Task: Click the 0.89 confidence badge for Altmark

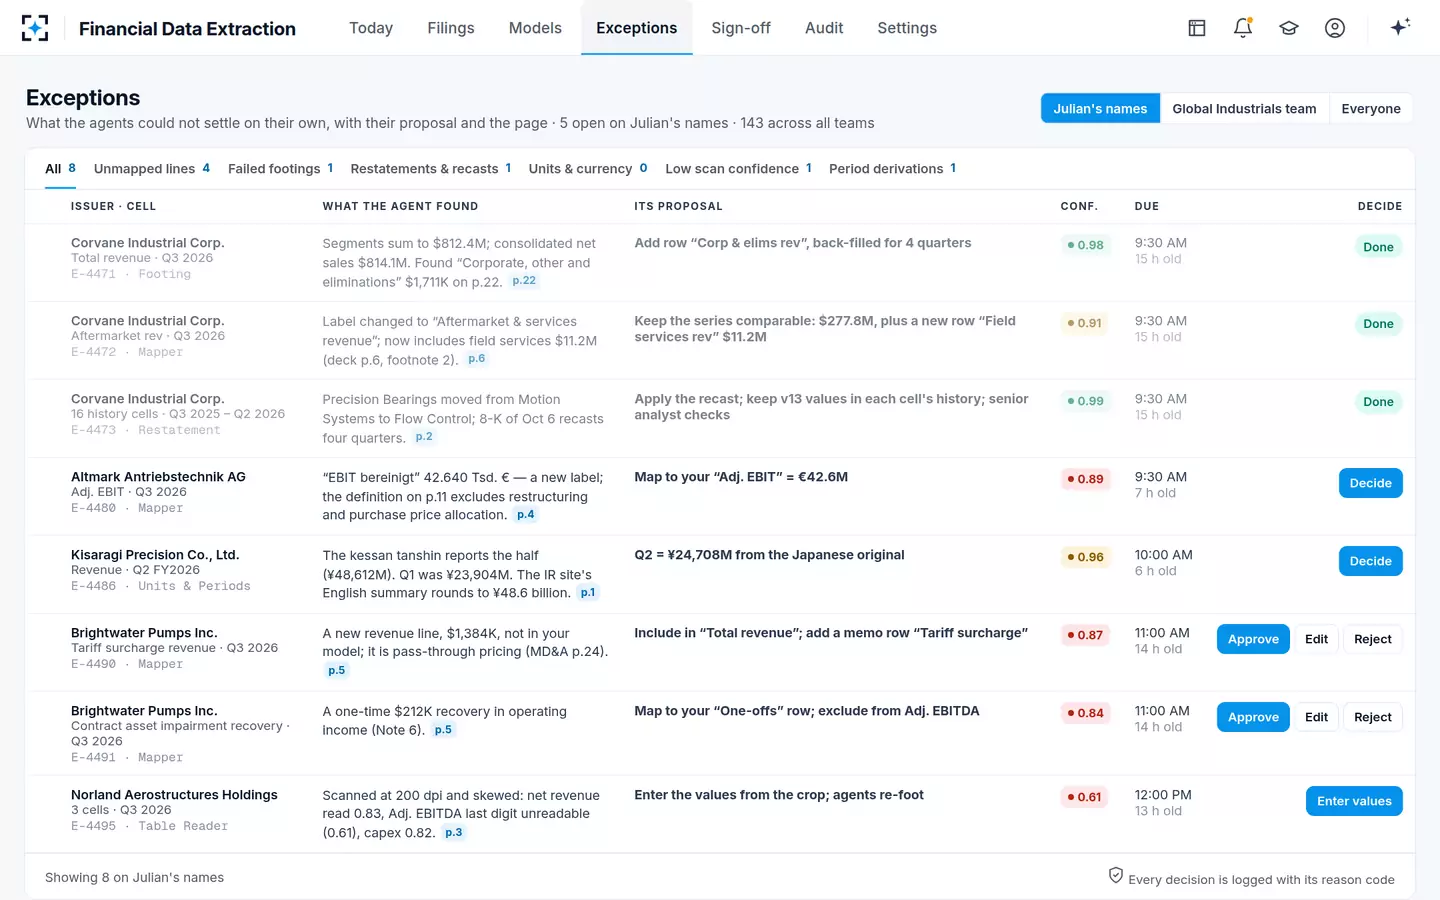Action: pyautogui.click(x=1085, y=479)
